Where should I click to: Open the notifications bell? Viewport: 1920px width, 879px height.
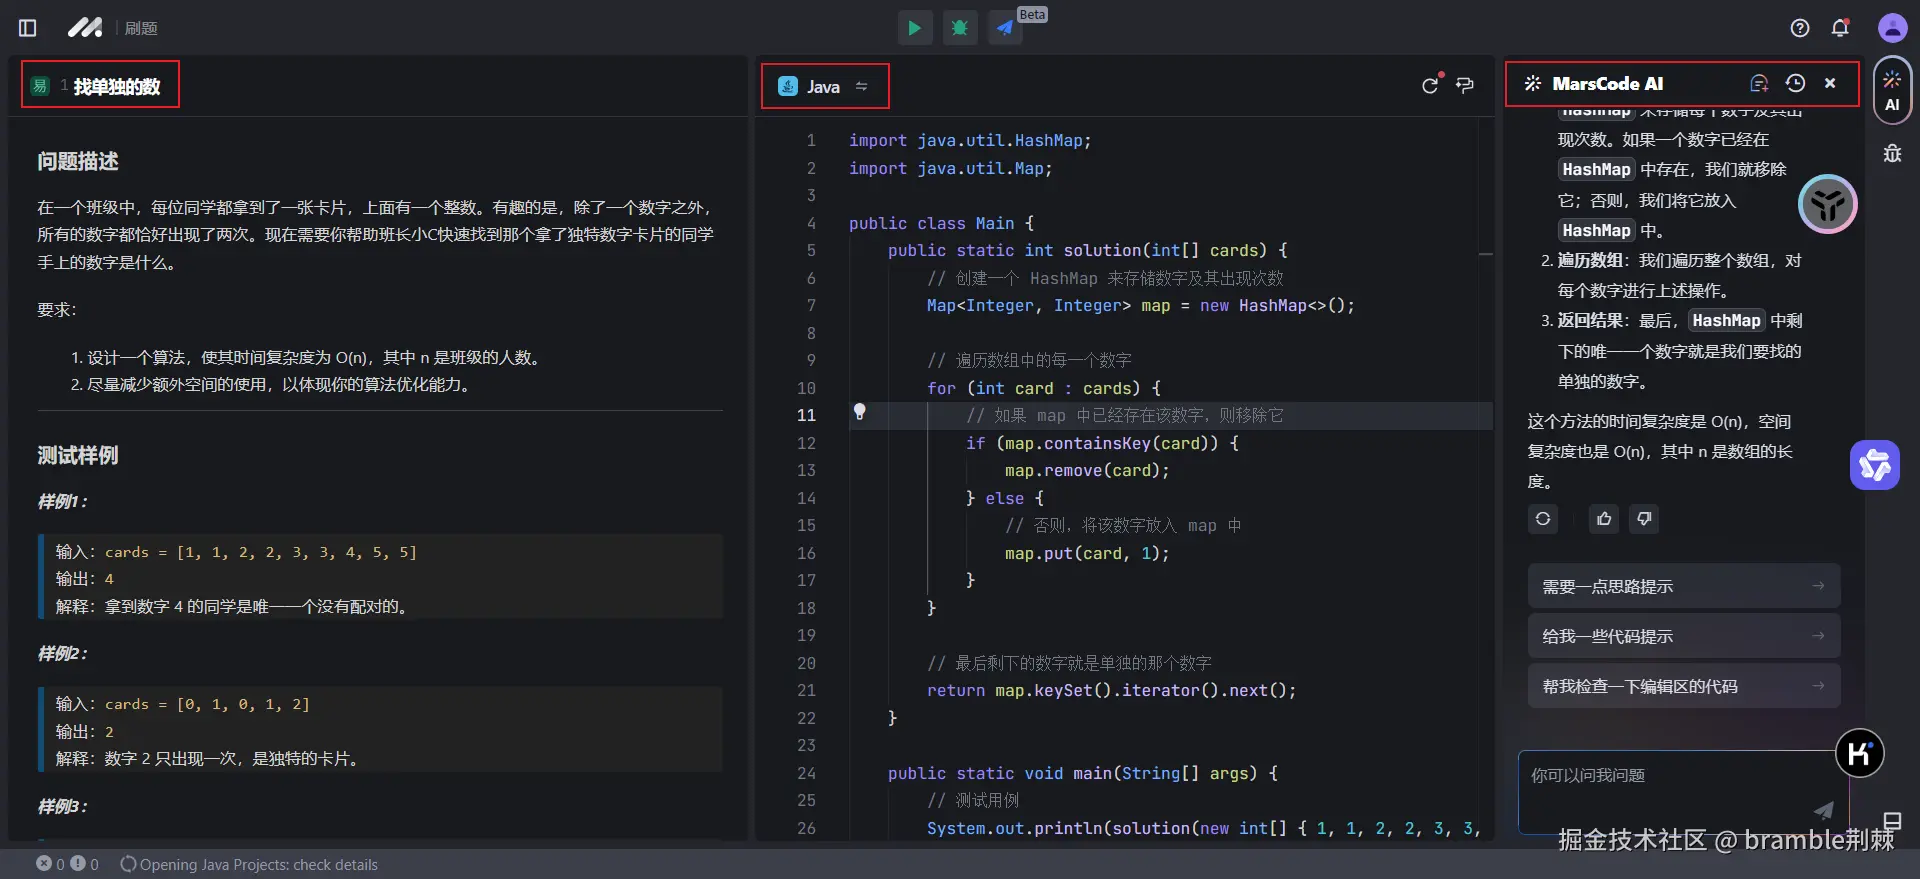pyautogui.click(x=1840, y=28)
